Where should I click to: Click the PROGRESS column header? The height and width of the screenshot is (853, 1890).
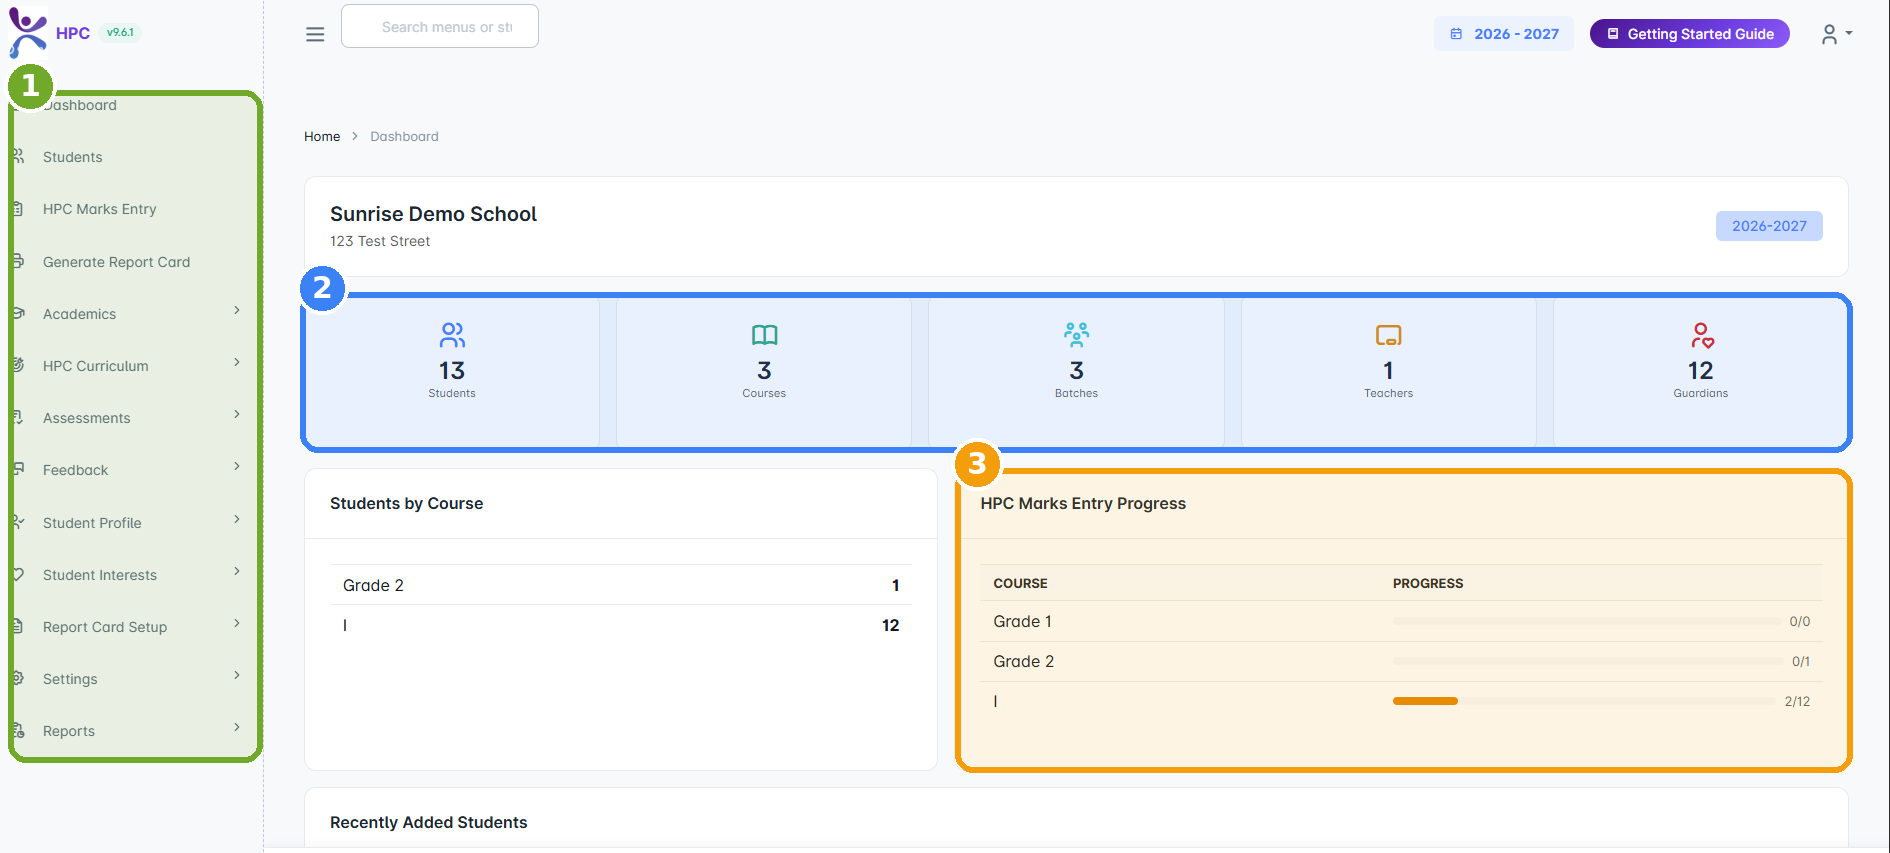(x=1428, y=583)
